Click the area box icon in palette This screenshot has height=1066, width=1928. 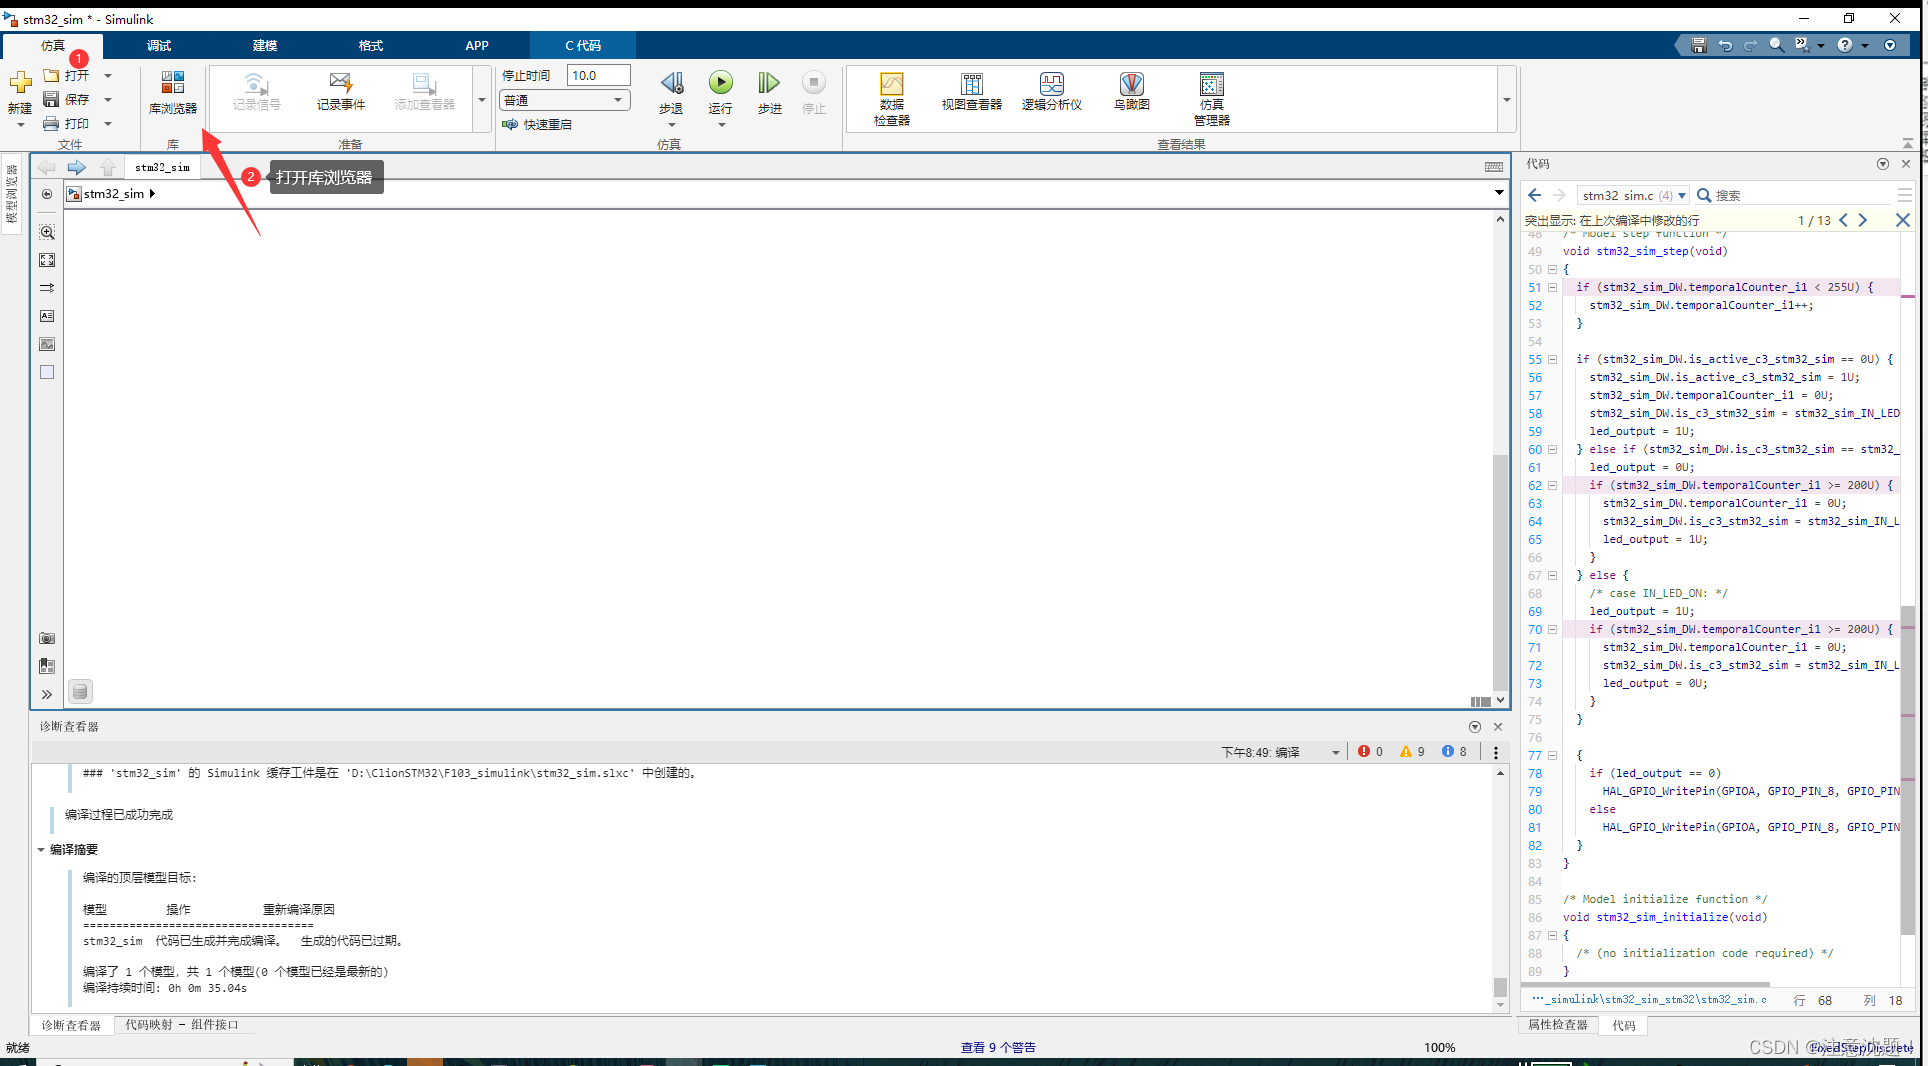point(47,372)
